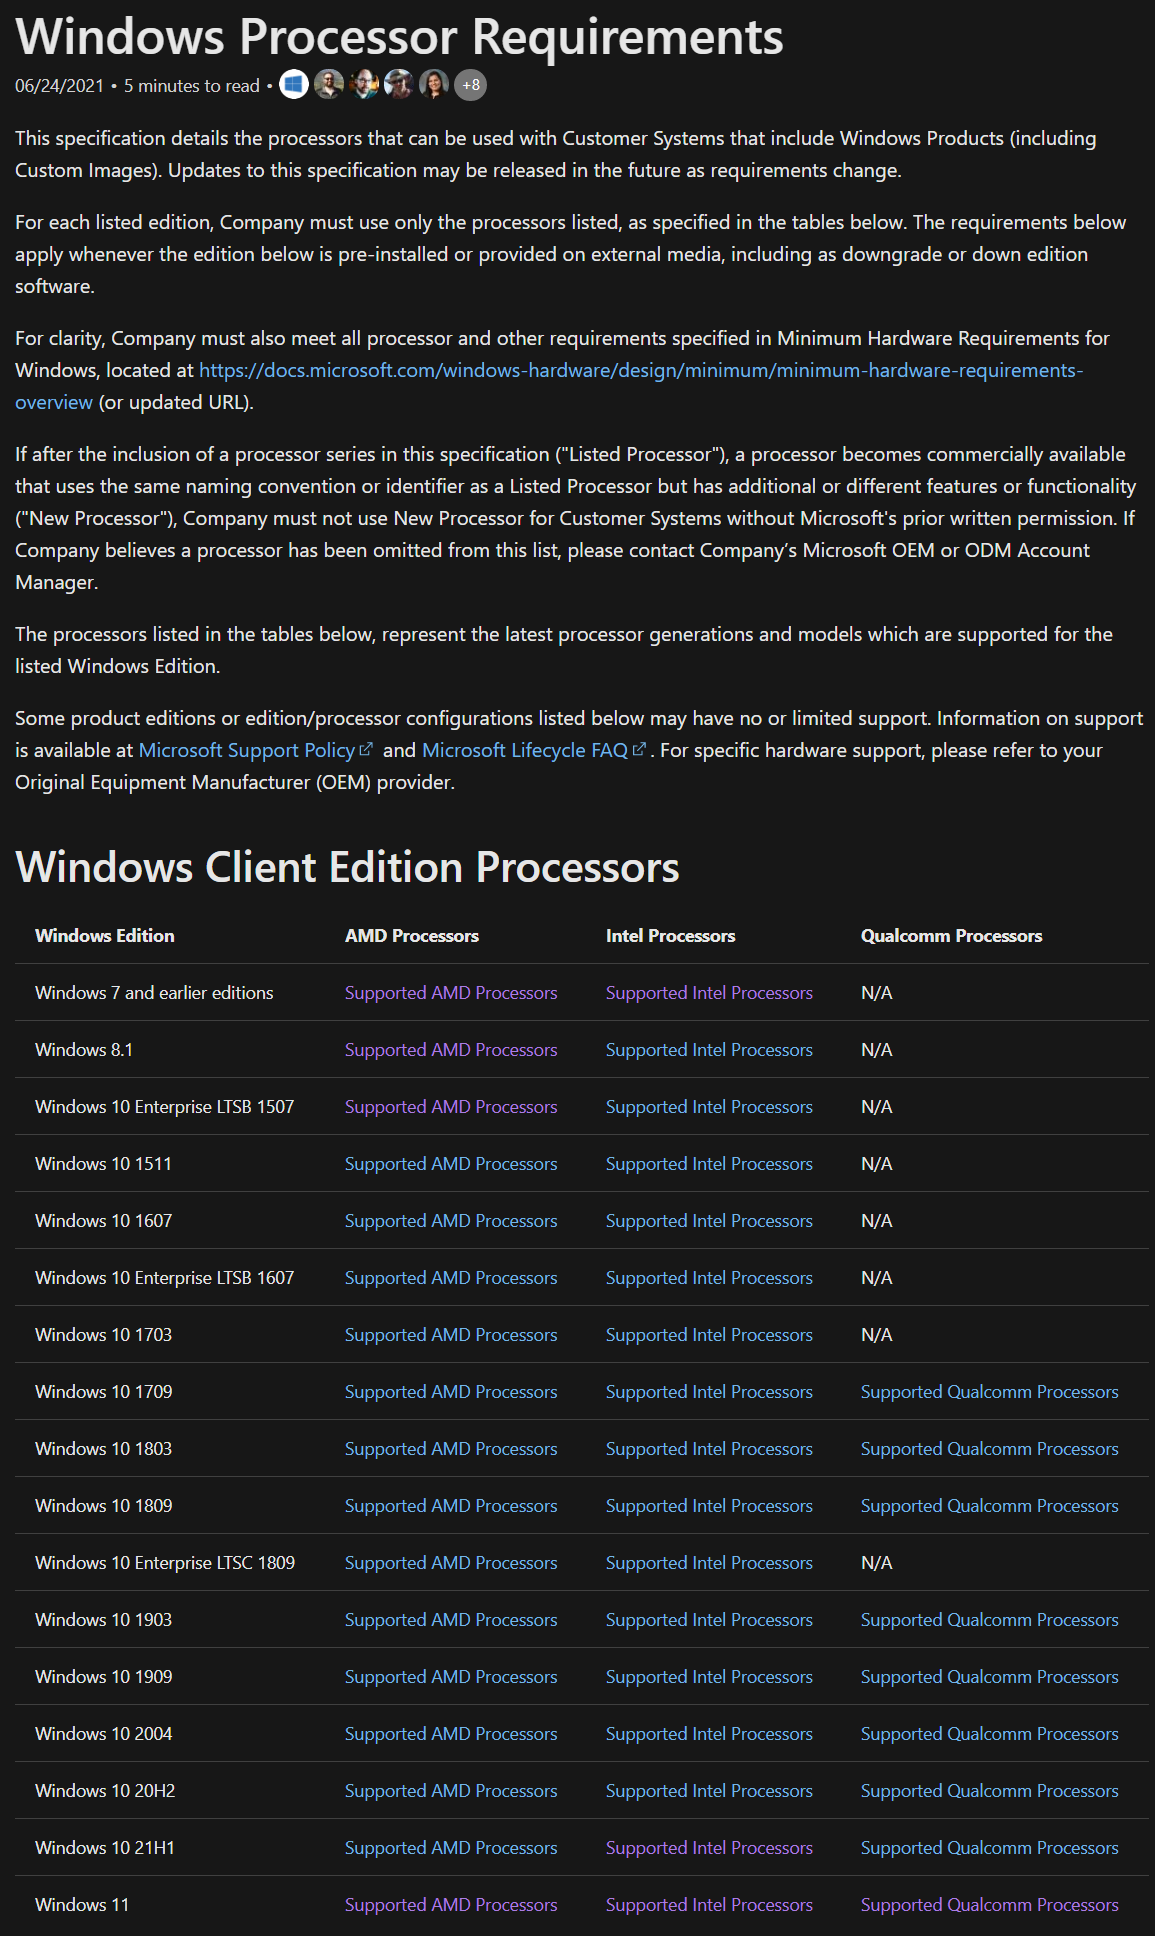Open the Microsoft Lifecycle FAQ link
Screen dimensions: 1155x1936
point(524,750)
